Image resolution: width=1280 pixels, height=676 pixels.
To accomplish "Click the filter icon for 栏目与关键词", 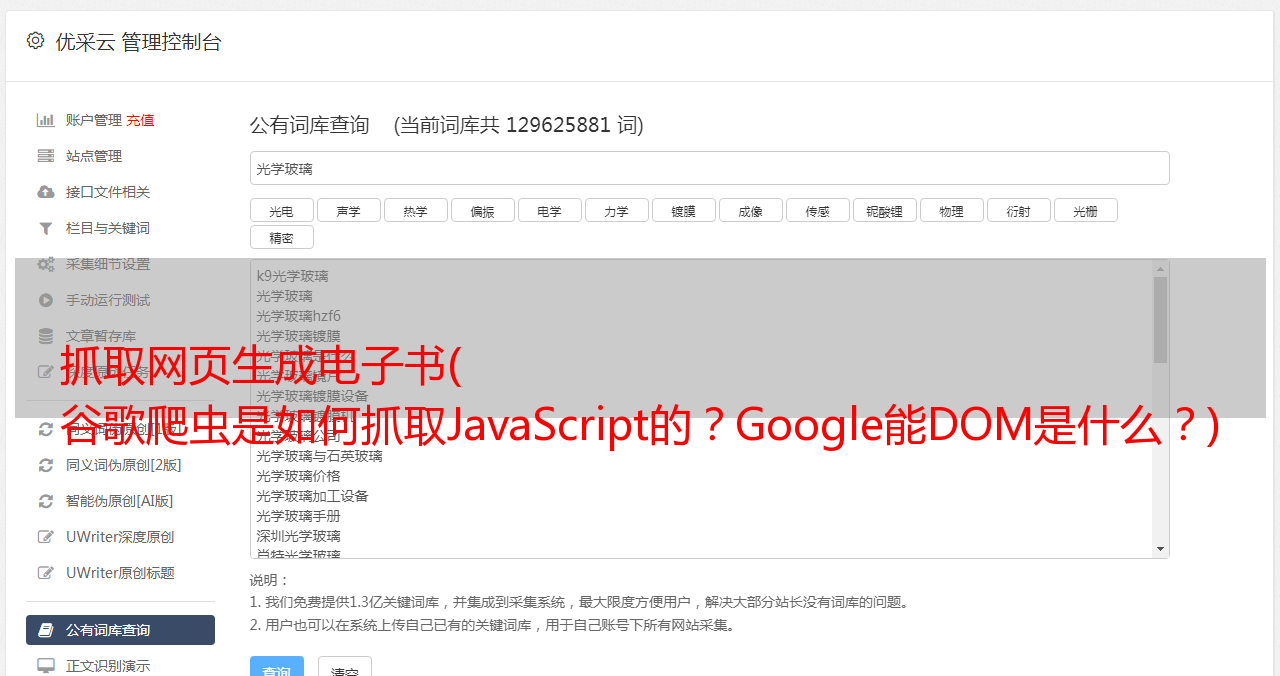I will (46, 228).
